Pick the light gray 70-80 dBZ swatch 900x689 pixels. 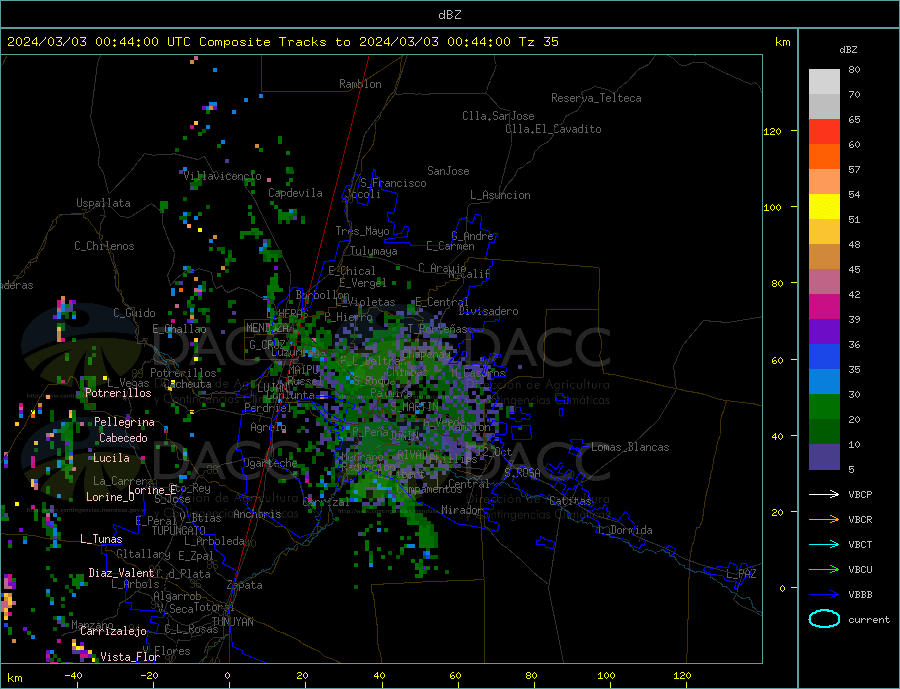(x=824, y=82)
